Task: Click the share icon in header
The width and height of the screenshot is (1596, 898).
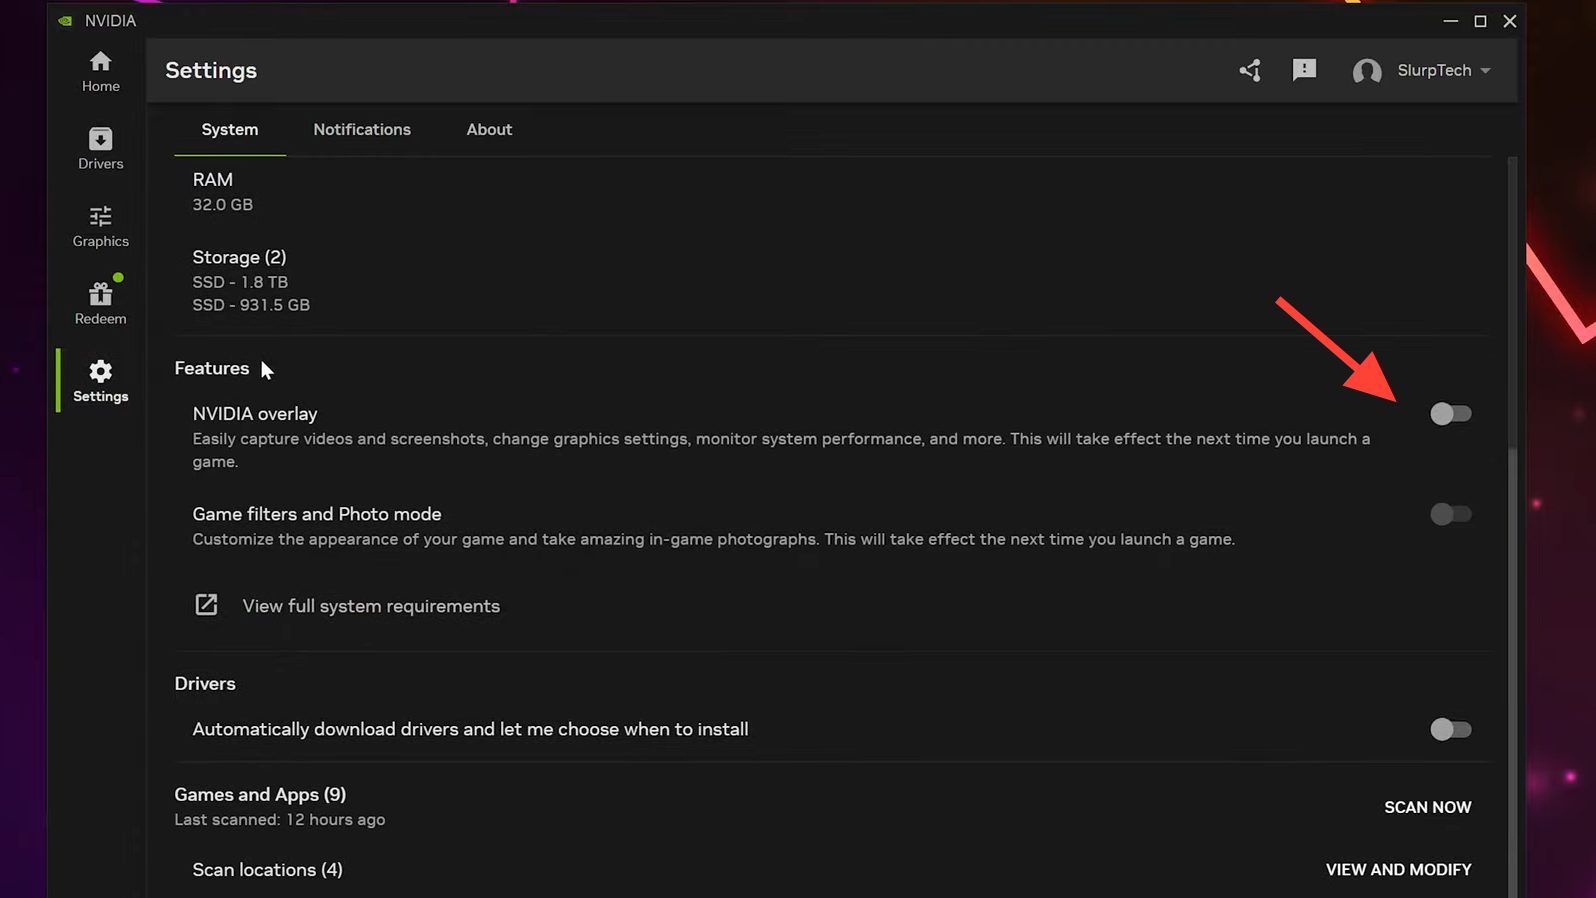Action: [1250, 70]
